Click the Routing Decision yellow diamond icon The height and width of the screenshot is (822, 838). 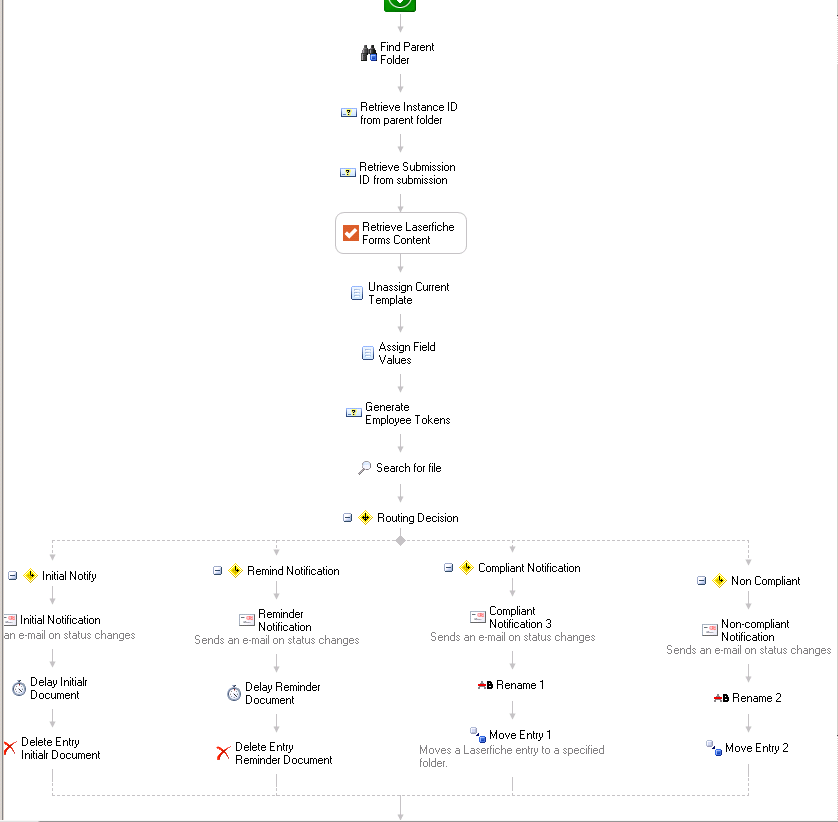[x=366, y=517]
